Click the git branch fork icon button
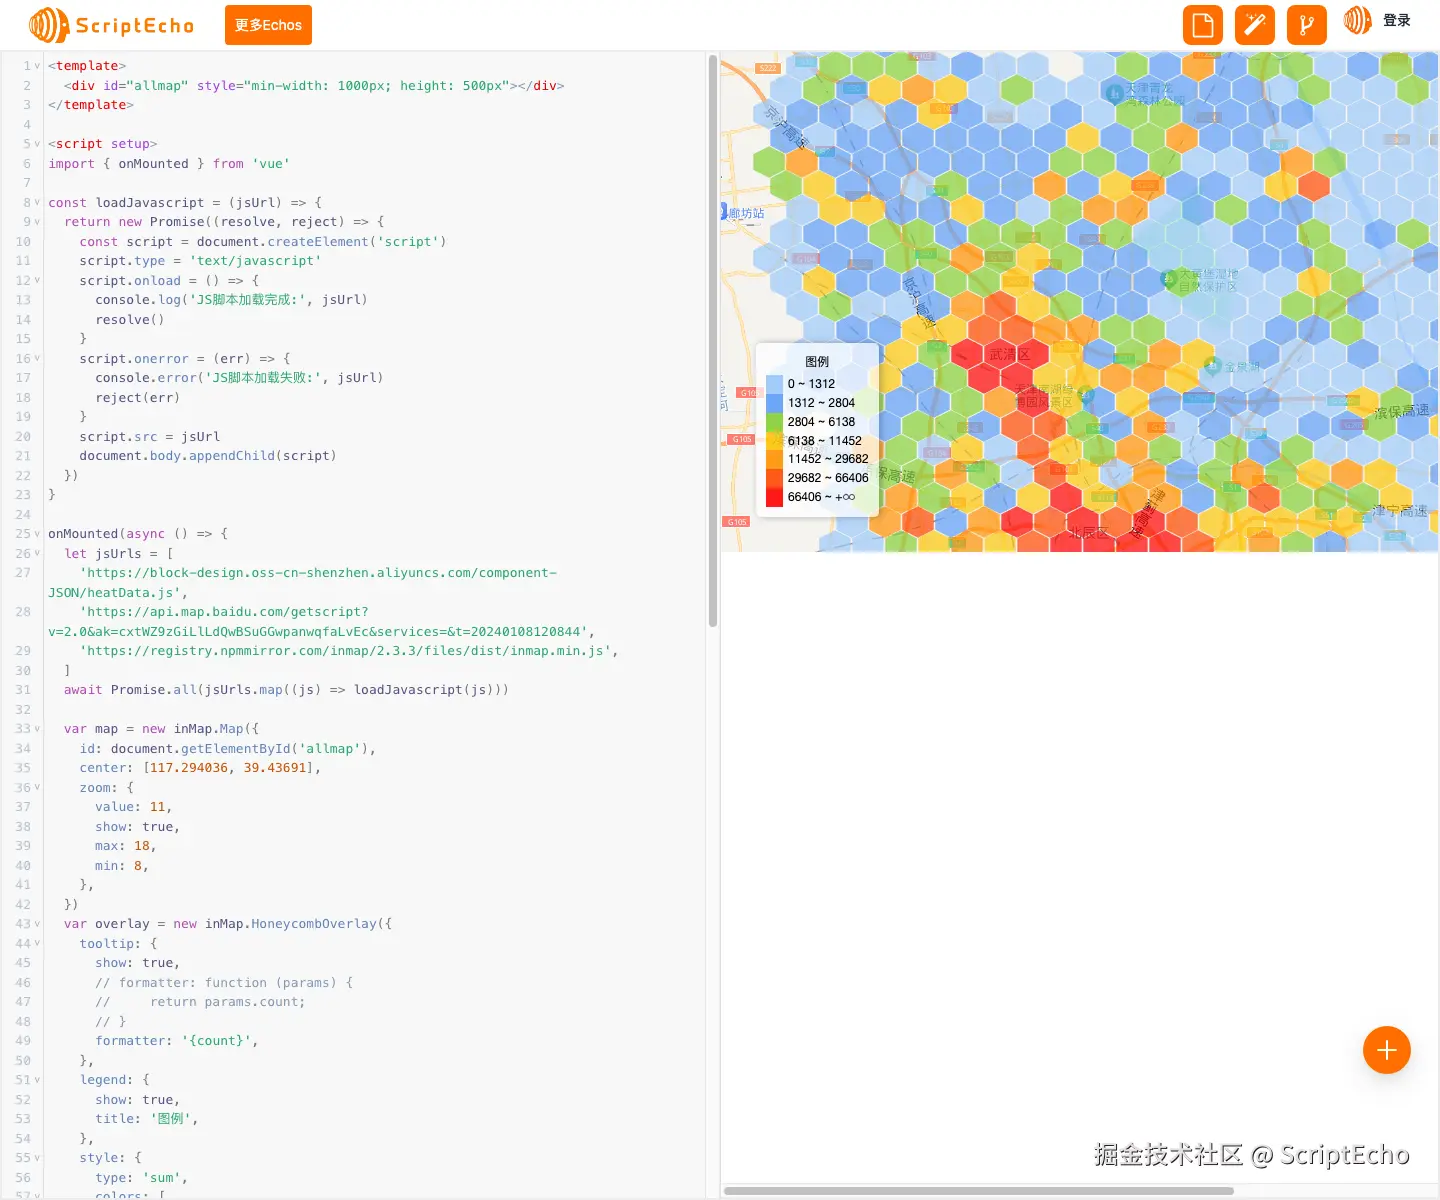This screenshot has height=1200, width=1440. coord(1307,25)
